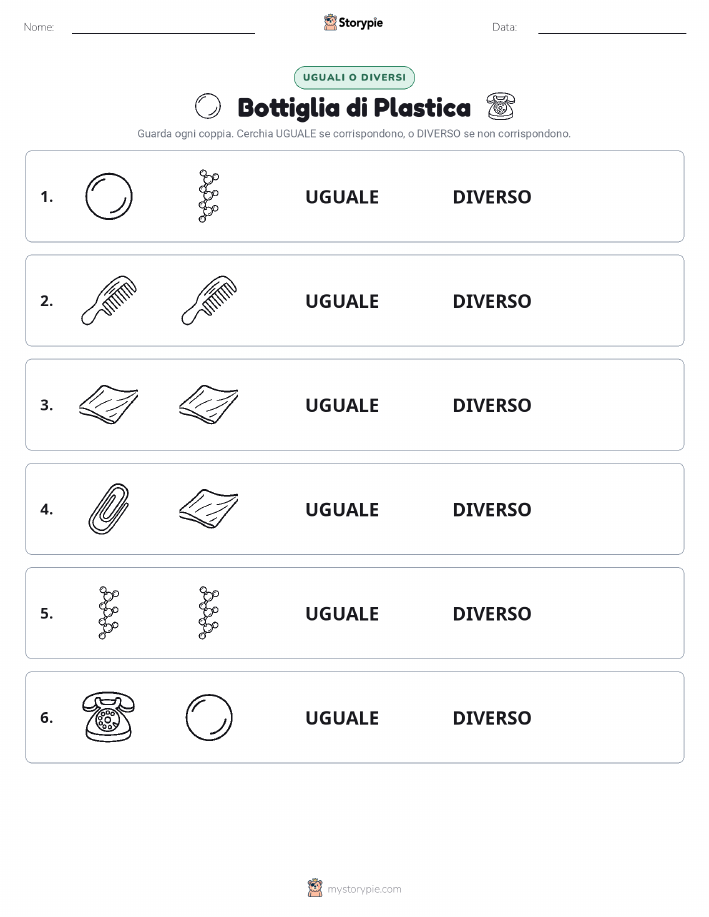The width and height of the screenshot is (709, 917).
Task: Click the left molecule icon in row 5
Action: [109, 613]
